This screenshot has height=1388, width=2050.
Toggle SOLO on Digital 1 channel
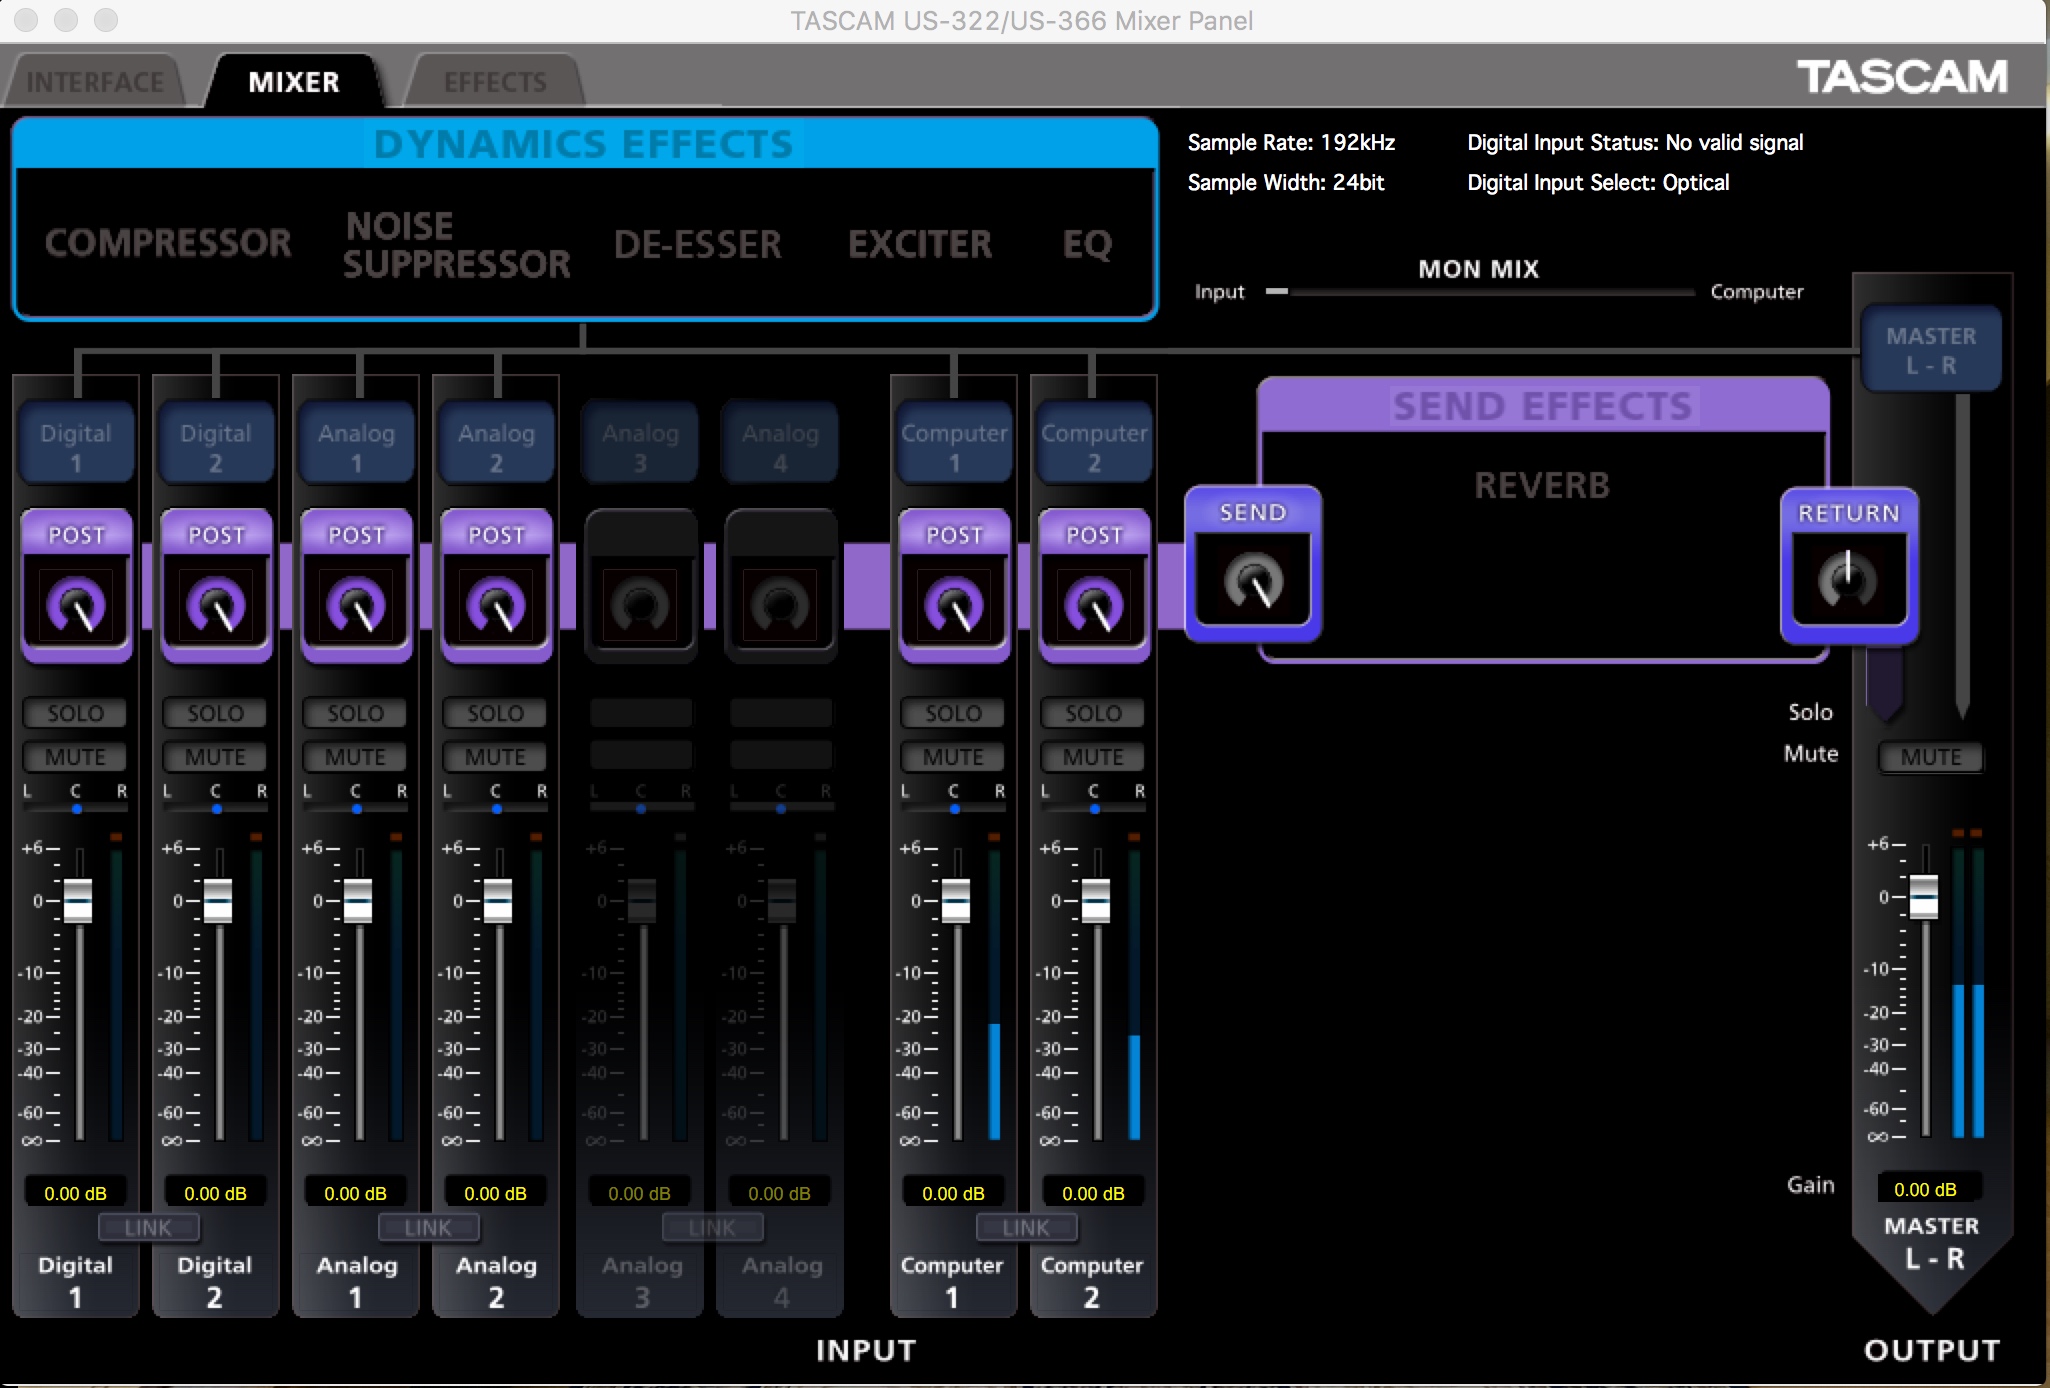click(76, 713)
